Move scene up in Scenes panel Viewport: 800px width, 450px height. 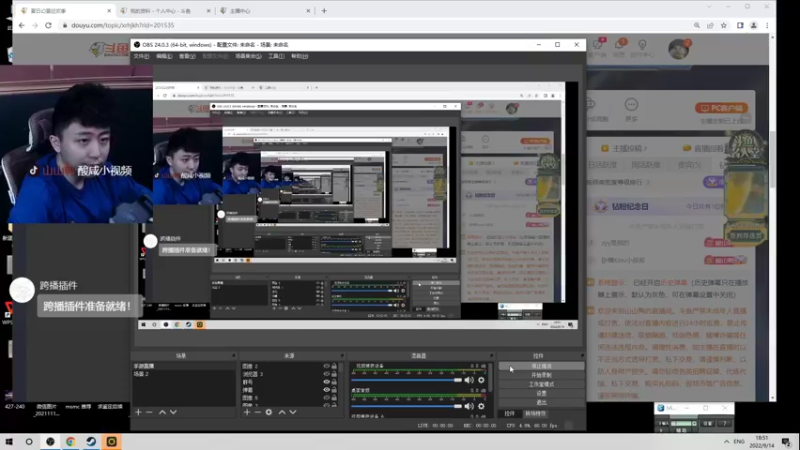click(162, 412)
